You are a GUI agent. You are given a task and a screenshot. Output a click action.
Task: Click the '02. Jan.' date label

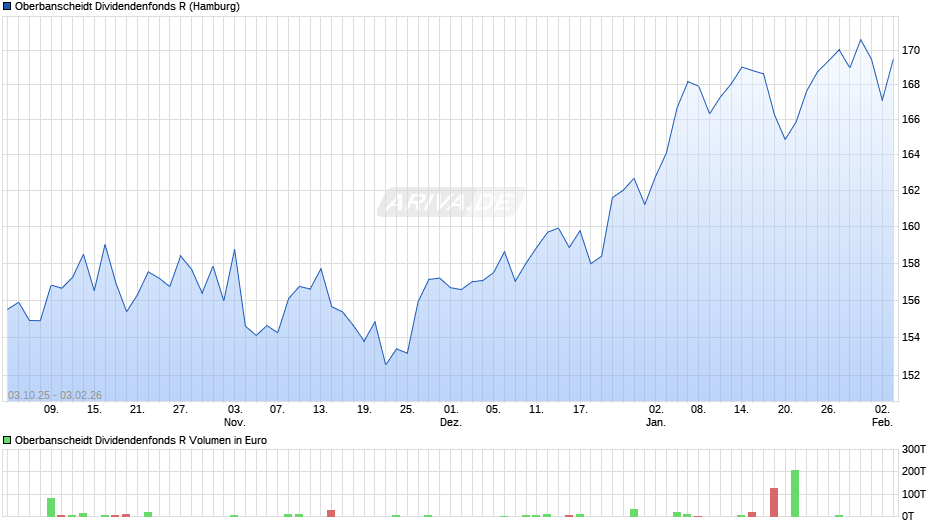[656, 416]
